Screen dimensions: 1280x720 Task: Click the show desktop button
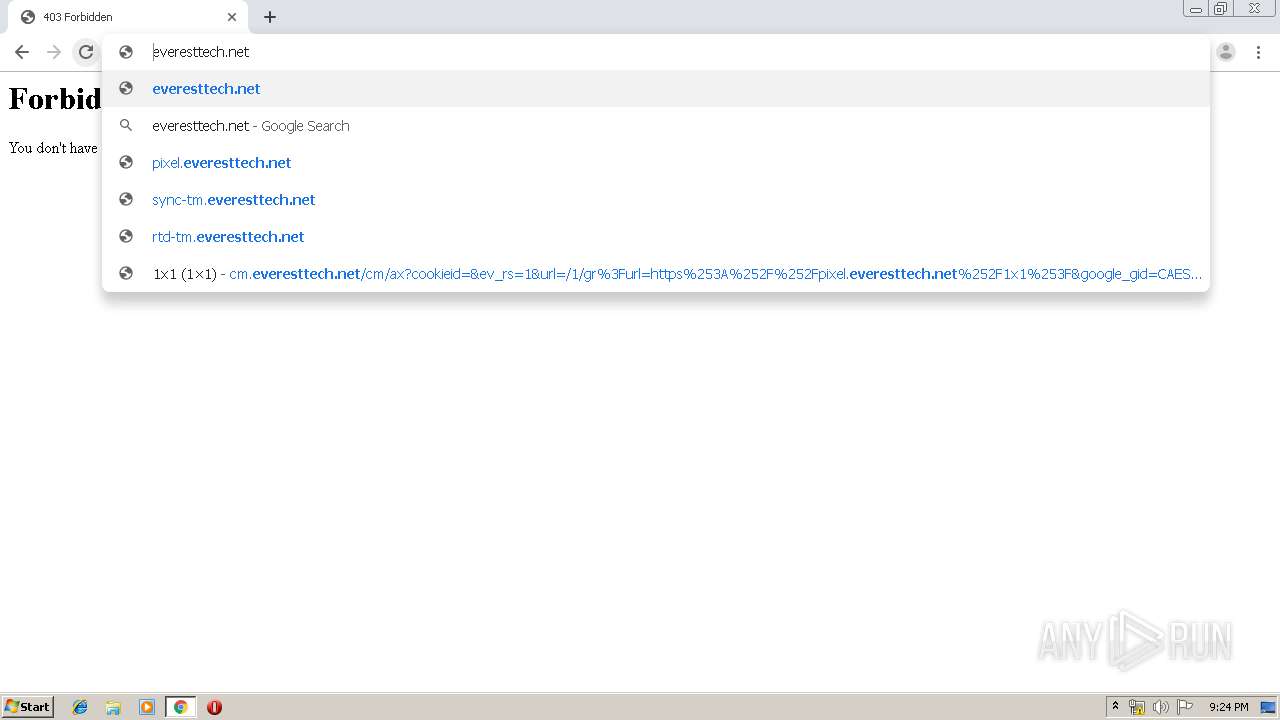(1268, 707)
